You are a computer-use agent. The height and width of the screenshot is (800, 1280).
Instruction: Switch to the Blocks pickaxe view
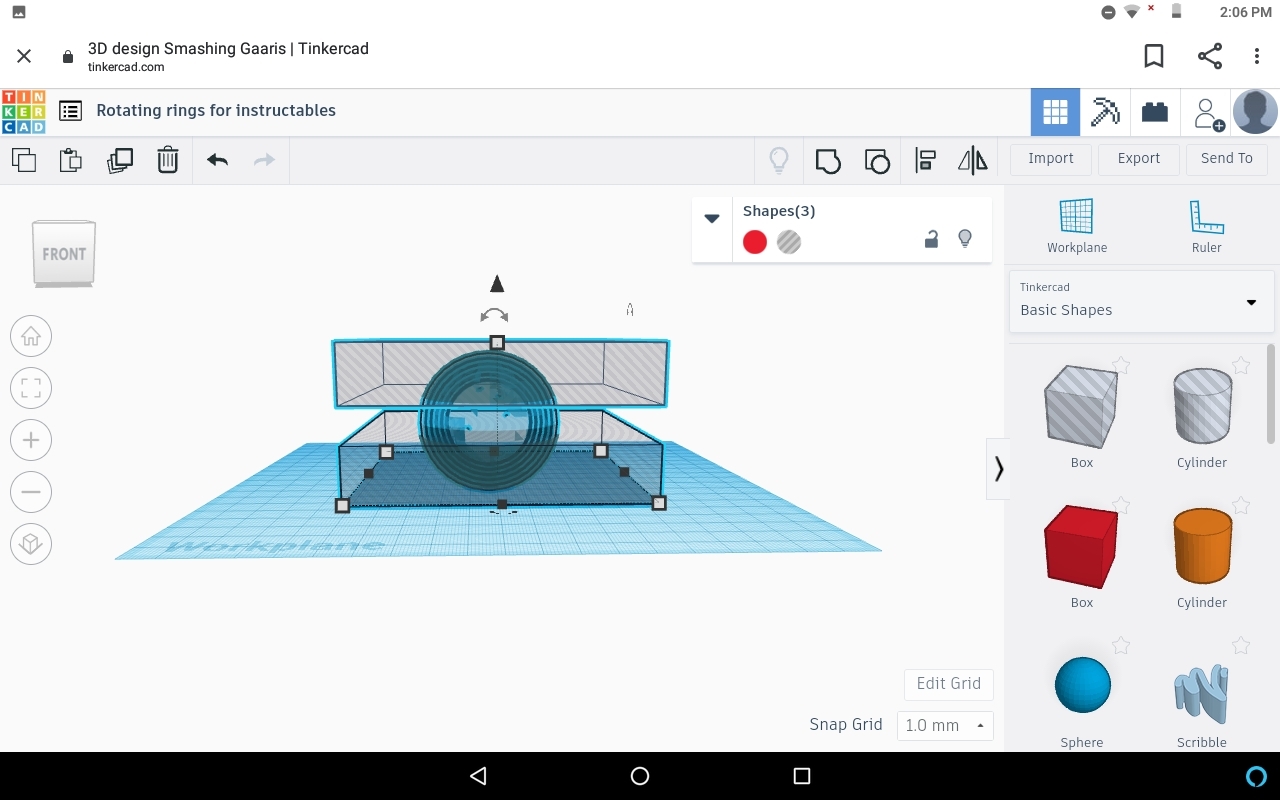click(x=1105, y=112)
